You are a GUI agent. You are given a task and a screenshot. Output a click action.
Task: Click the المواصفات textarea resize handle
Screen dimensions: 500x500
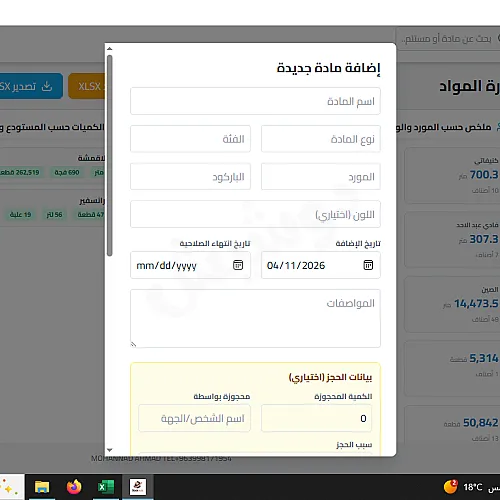tap(133, 344)
